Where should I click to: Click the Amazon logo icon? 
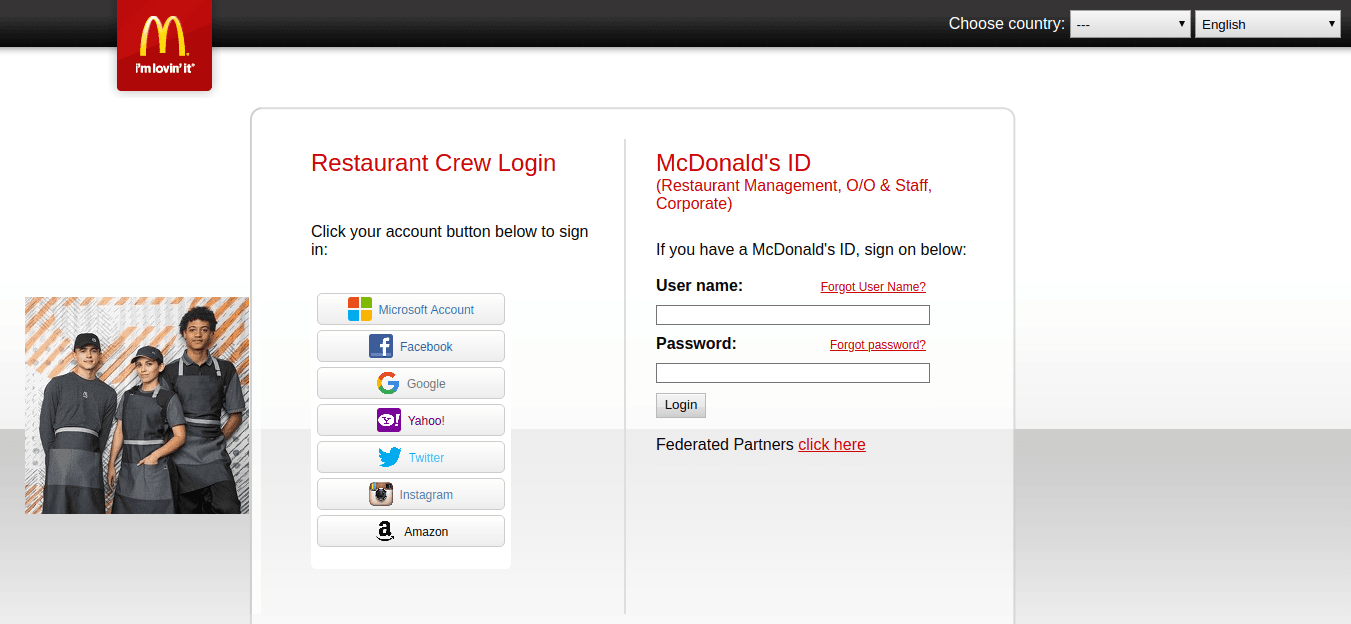click(385, 531)
